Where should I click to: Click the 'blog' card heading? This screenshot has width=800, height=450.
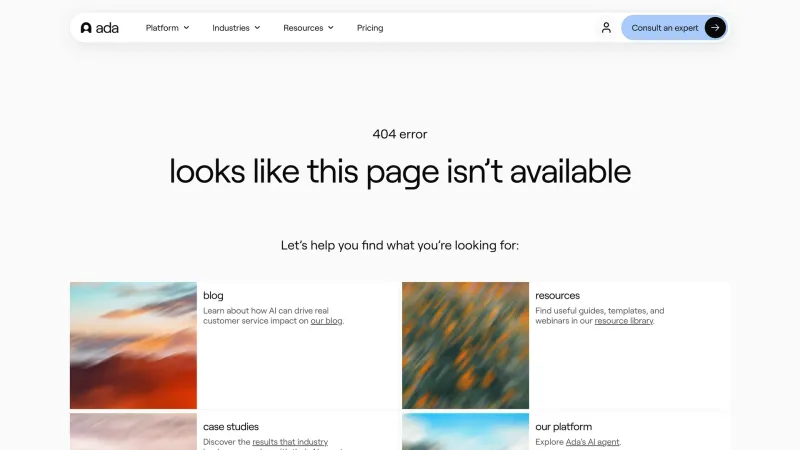213,295
